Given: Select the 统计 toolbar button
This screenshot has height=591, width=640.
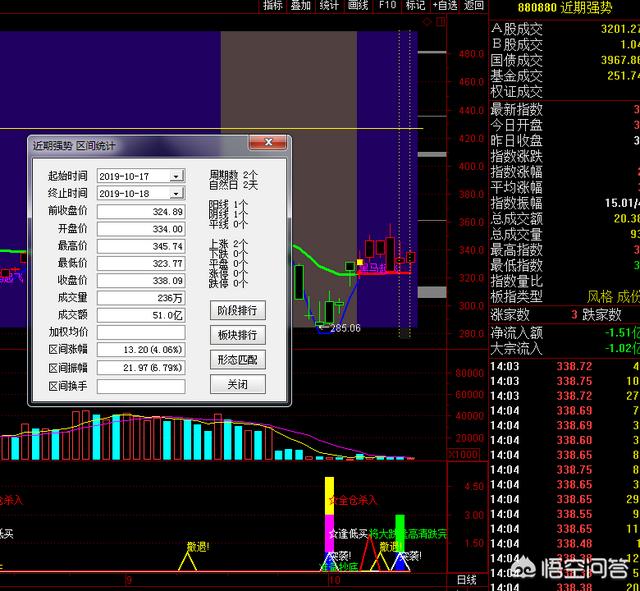Looking at the screenshot, I should pyautogui.click(x=329, y=5).
